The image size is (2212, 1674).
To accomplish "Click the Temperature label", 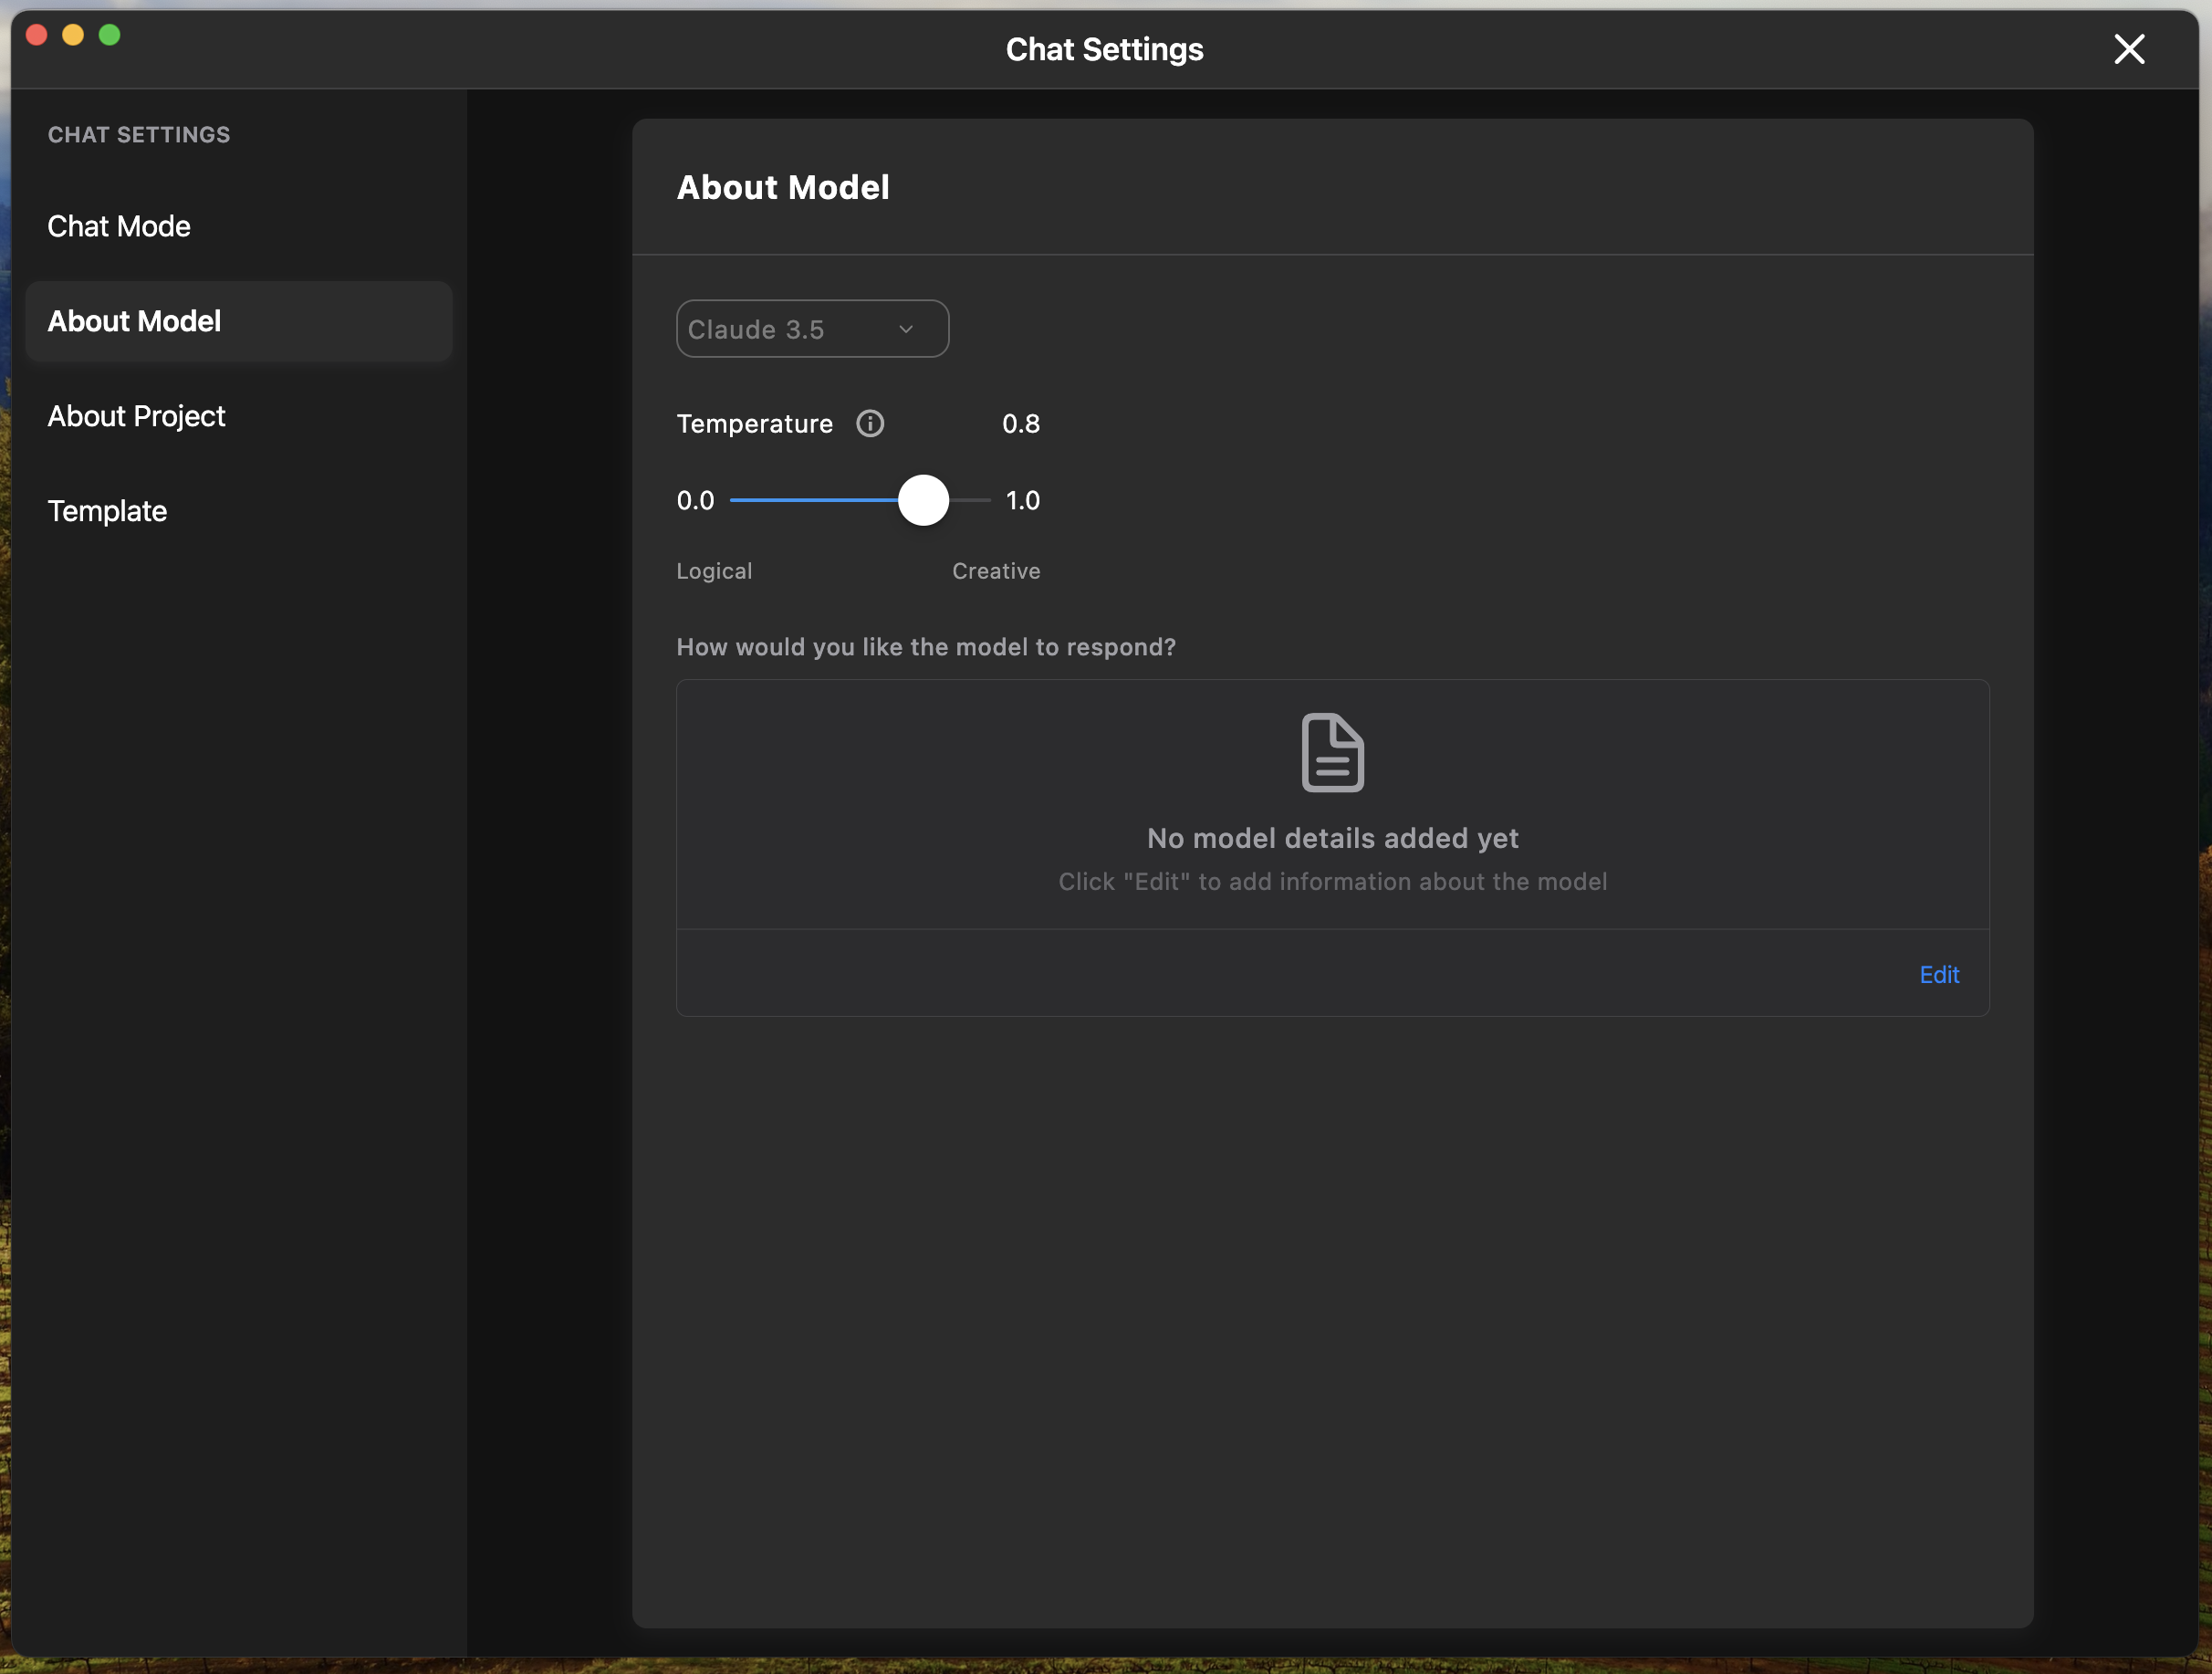I will (x=755, y=424).
